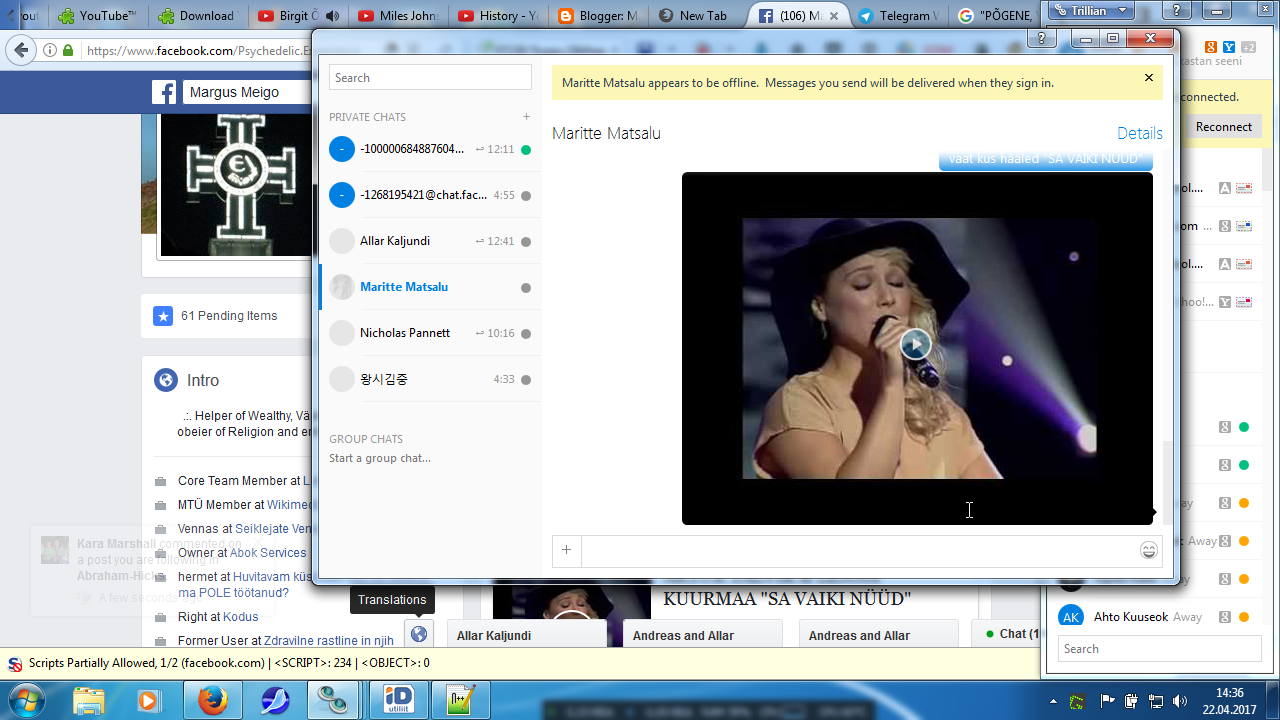Start a group chat link
1280x720 pixels.
pos(380,458)
